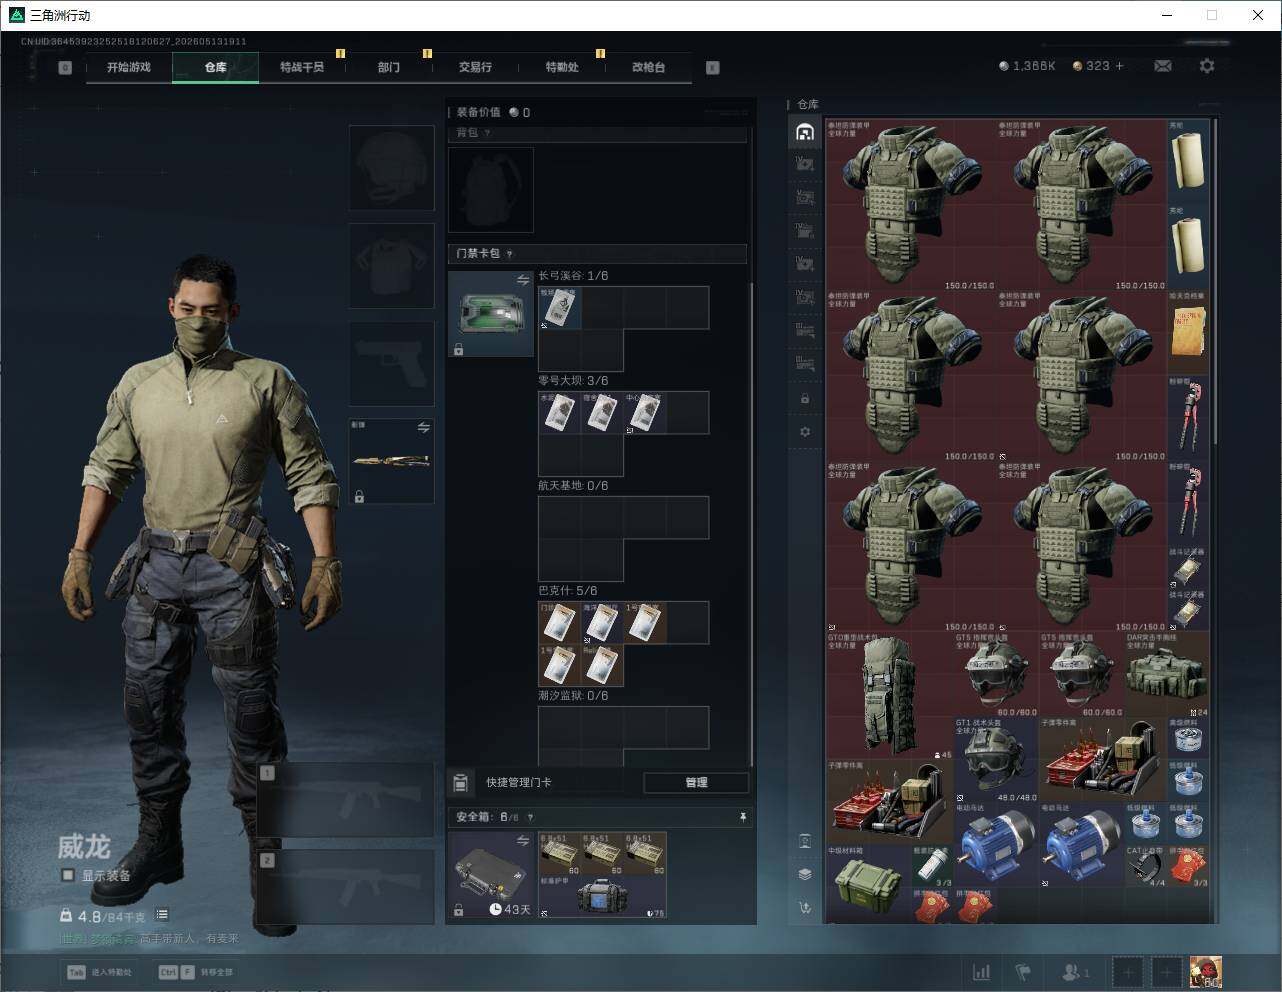The height and width of the screenshot is (992, 1282).
Task: Click swap arrows on the card case
Action: [522, 281]
